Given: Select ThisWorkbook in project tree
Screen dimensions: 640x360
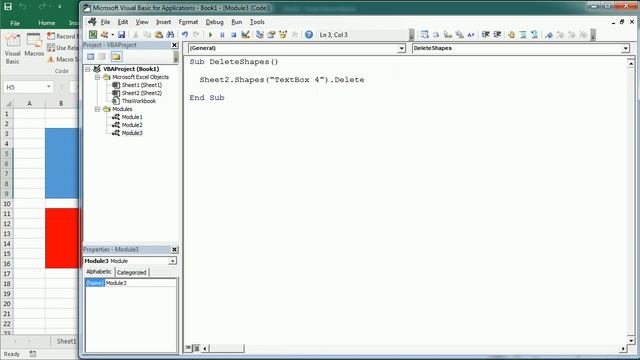Looking at the screenshot, I should pos(139,101).
